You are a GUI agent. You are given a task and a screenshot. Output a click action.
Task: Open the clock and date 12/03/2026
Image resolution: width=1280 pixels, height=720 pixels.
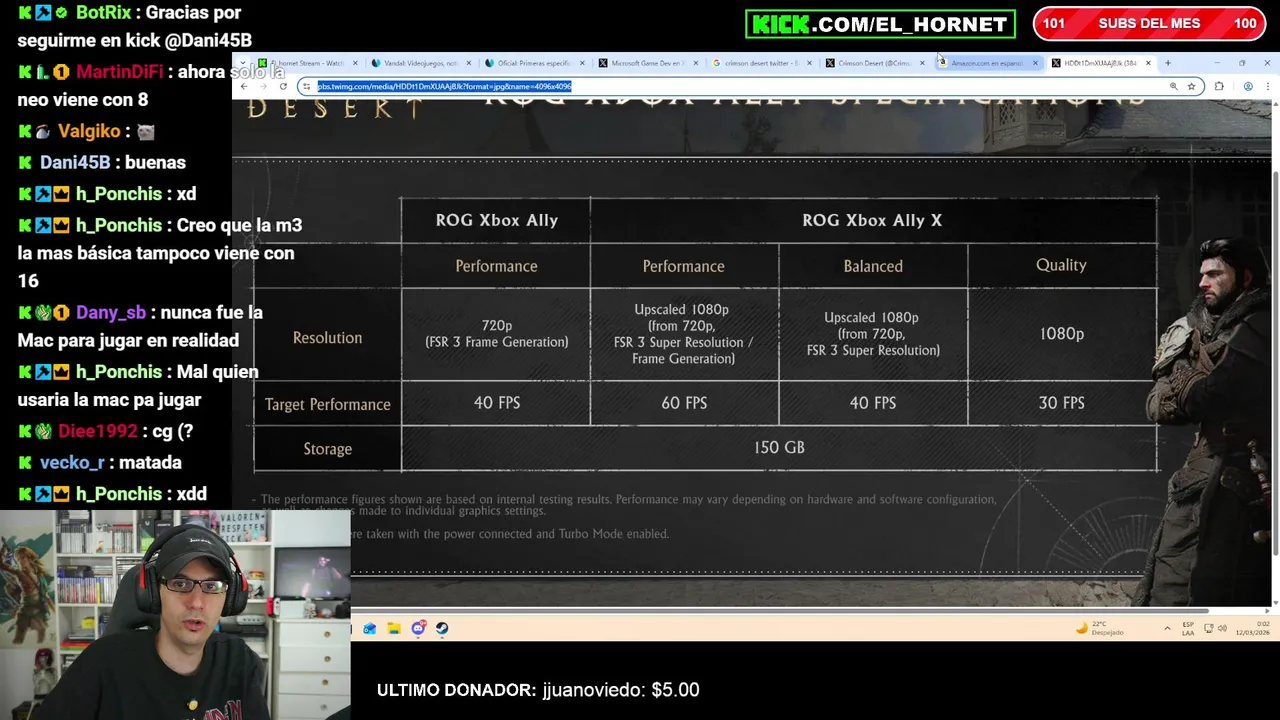click(x=1254, y=628)
